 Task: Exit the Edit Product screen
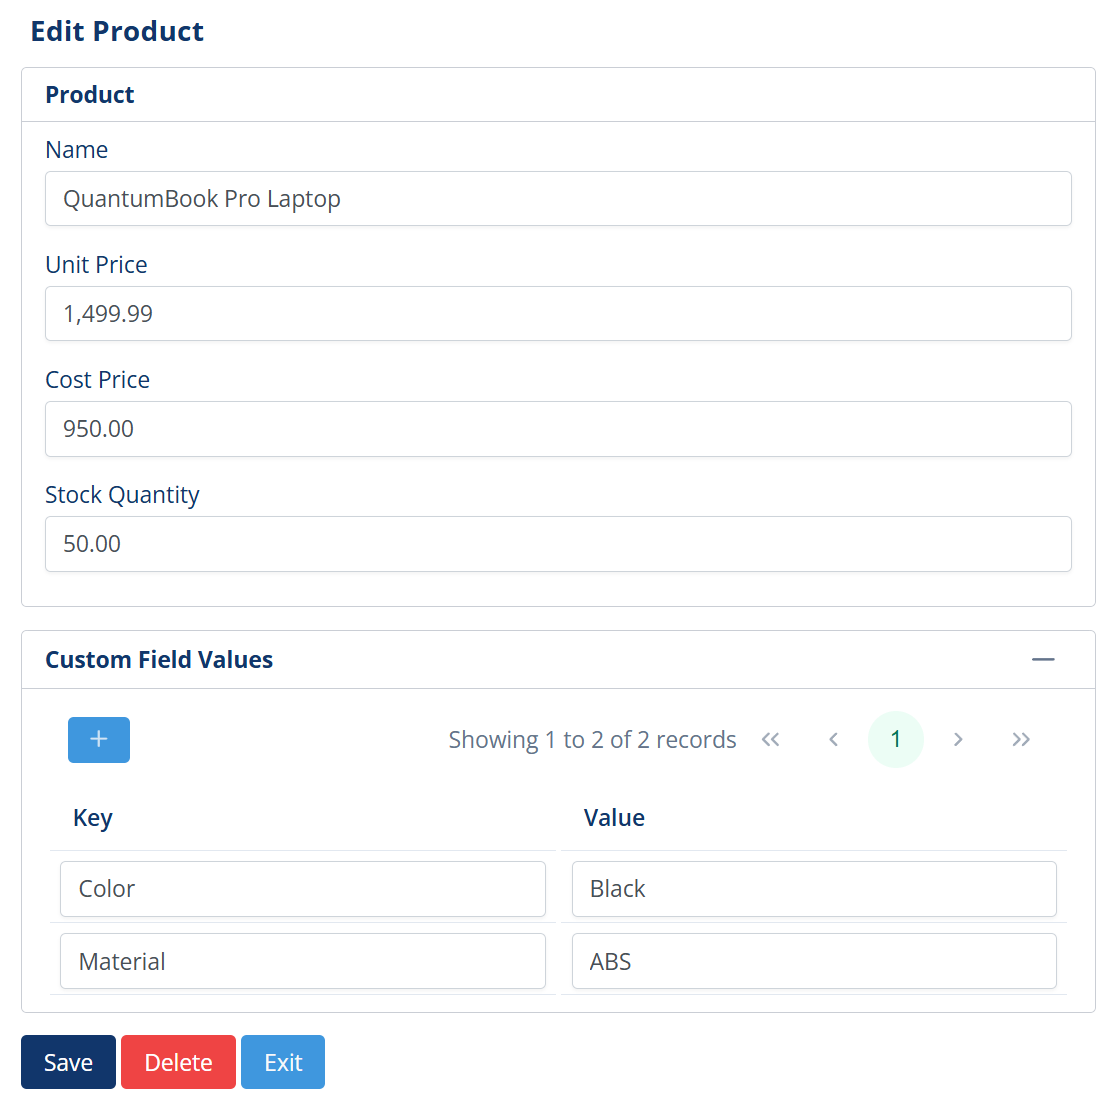(282, 1061)
